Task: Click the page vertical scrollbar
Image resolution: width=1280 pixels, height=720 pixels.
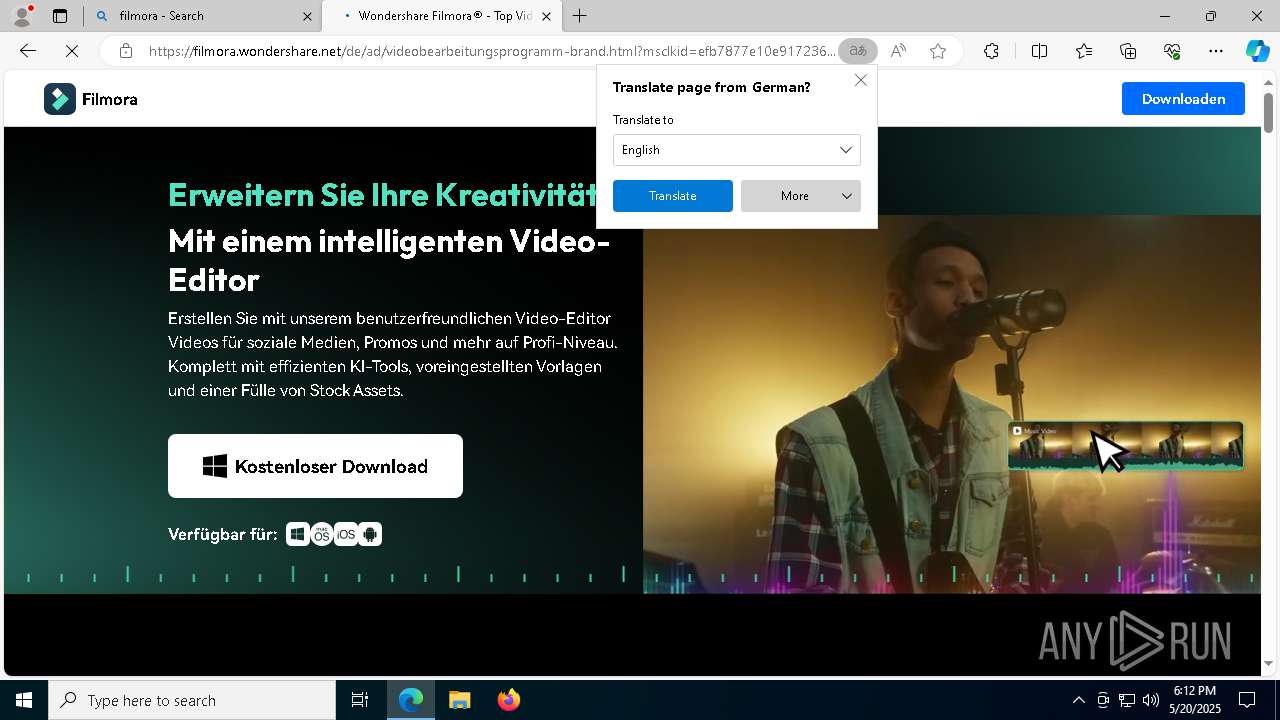Action: (1268, 111)
